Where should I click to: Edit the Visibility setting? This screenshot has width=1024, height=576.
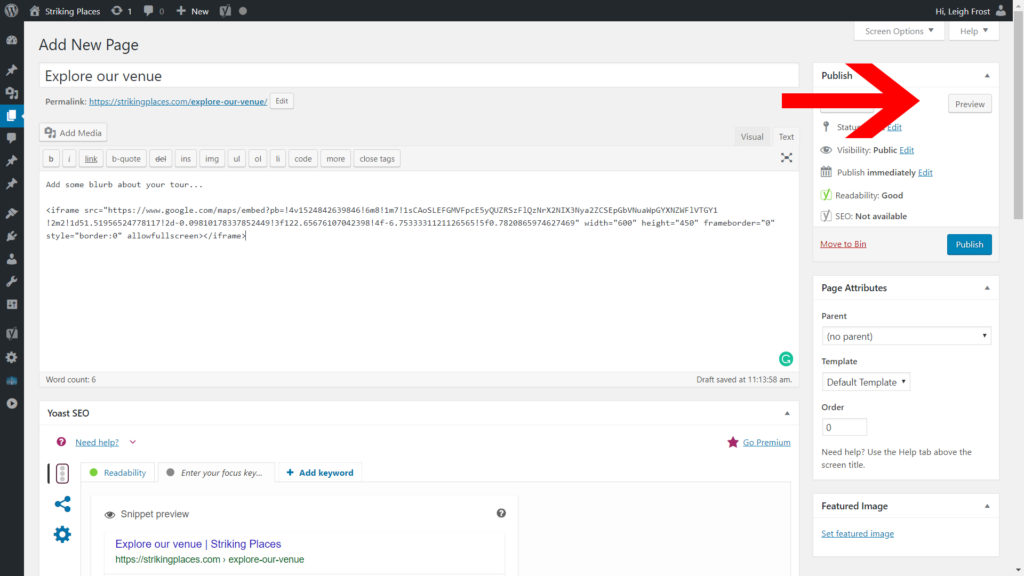point(906,150)
